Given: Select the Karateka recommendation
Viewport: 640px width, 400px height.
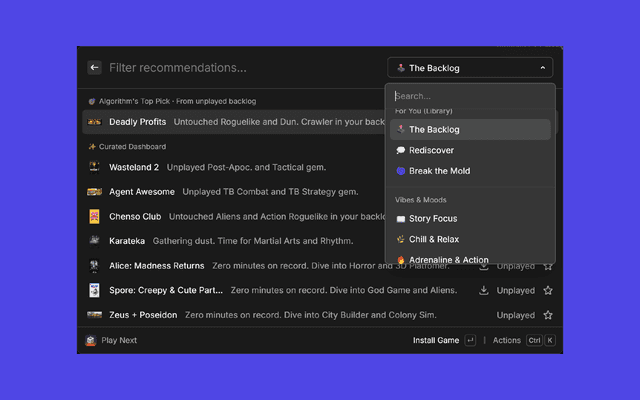Looking at the screenshot, I should (234, 241).
